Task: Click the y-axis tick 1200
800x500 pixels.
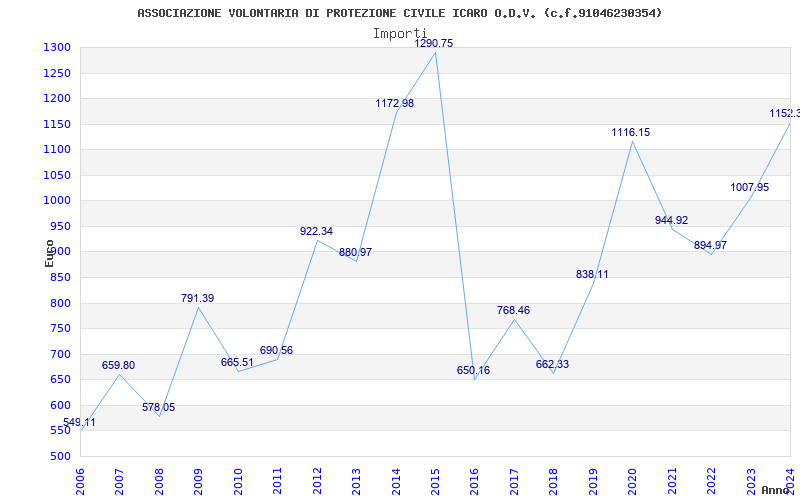Action: (57, 99)
